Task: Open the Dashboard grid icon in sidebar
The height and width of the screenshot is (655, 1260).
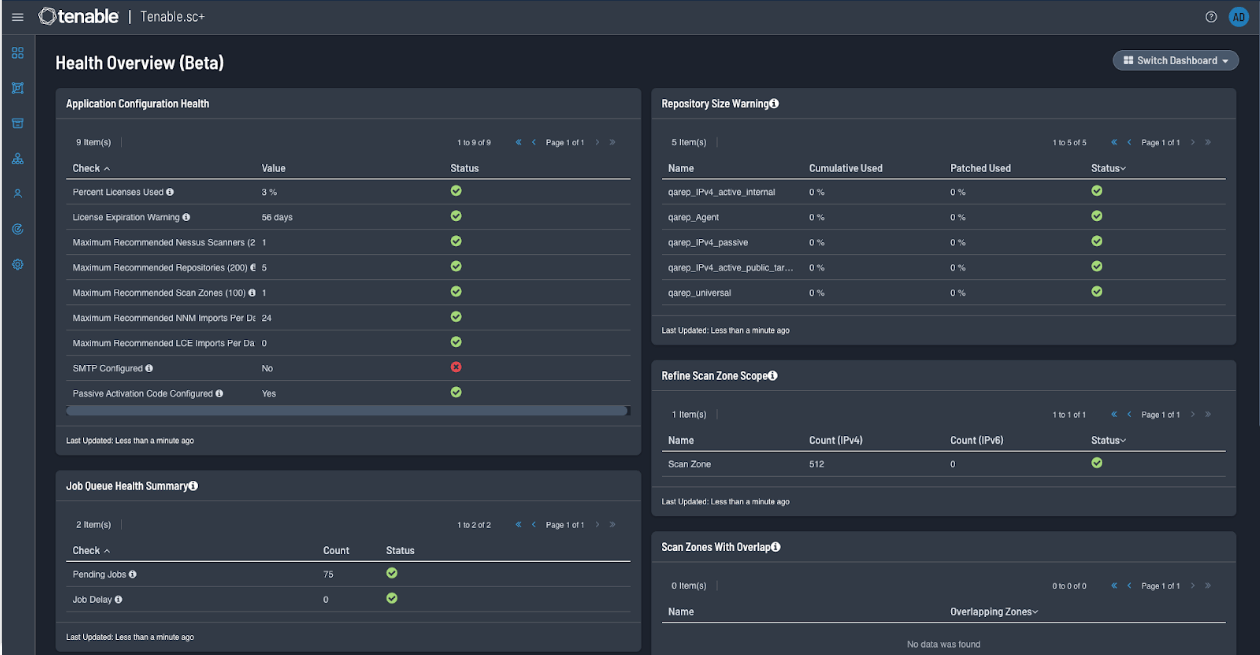Action: click(17, 53)
